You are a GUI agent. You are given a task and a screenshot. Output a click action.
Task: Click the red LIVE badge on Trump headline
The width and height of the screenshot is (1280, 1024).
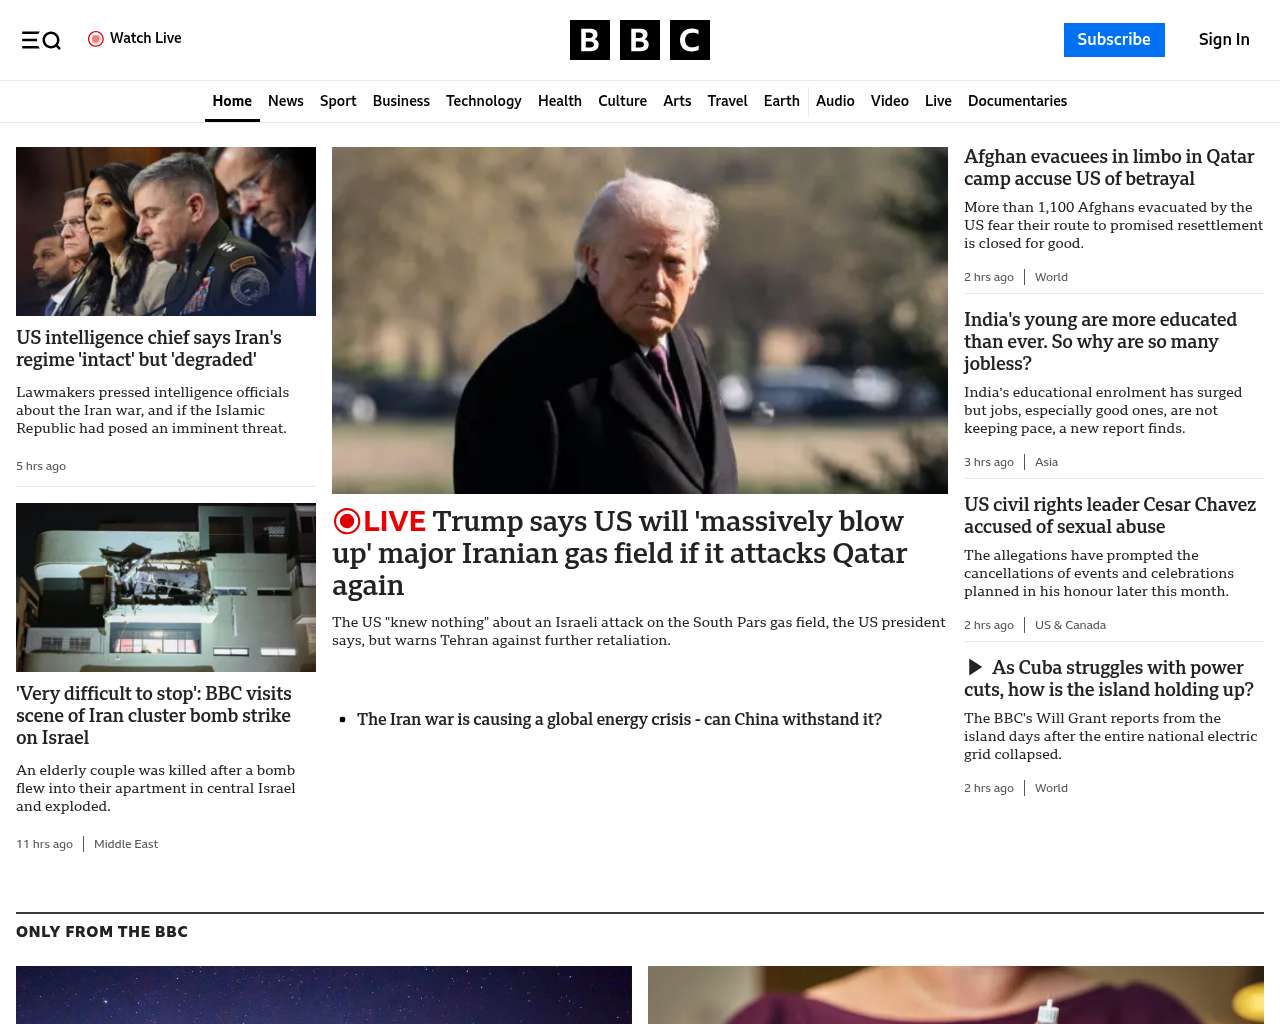(380, 521)
